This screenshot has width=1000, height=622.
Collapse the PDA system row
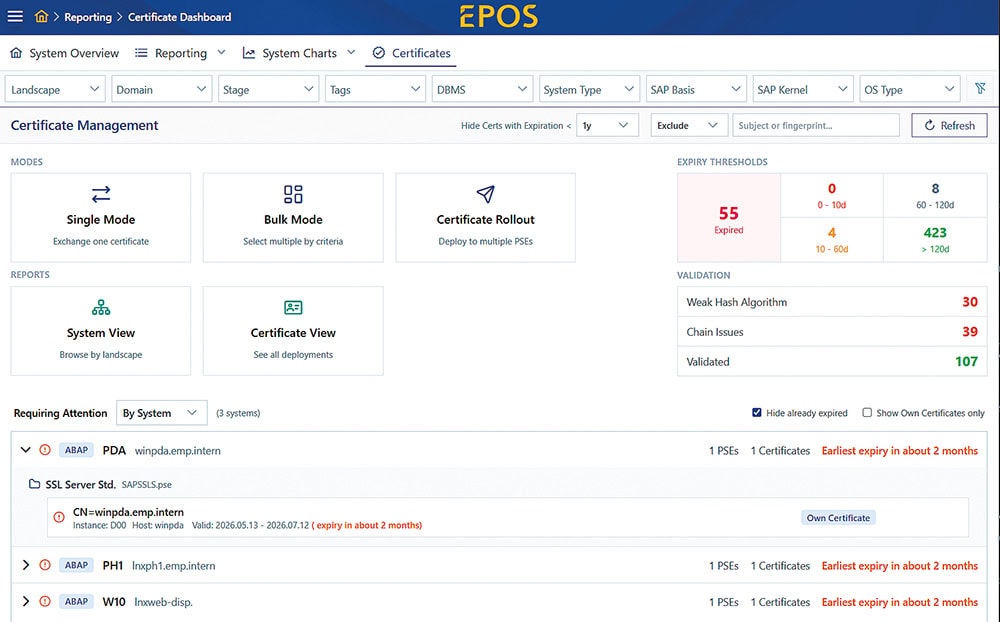tap(26, 450)
